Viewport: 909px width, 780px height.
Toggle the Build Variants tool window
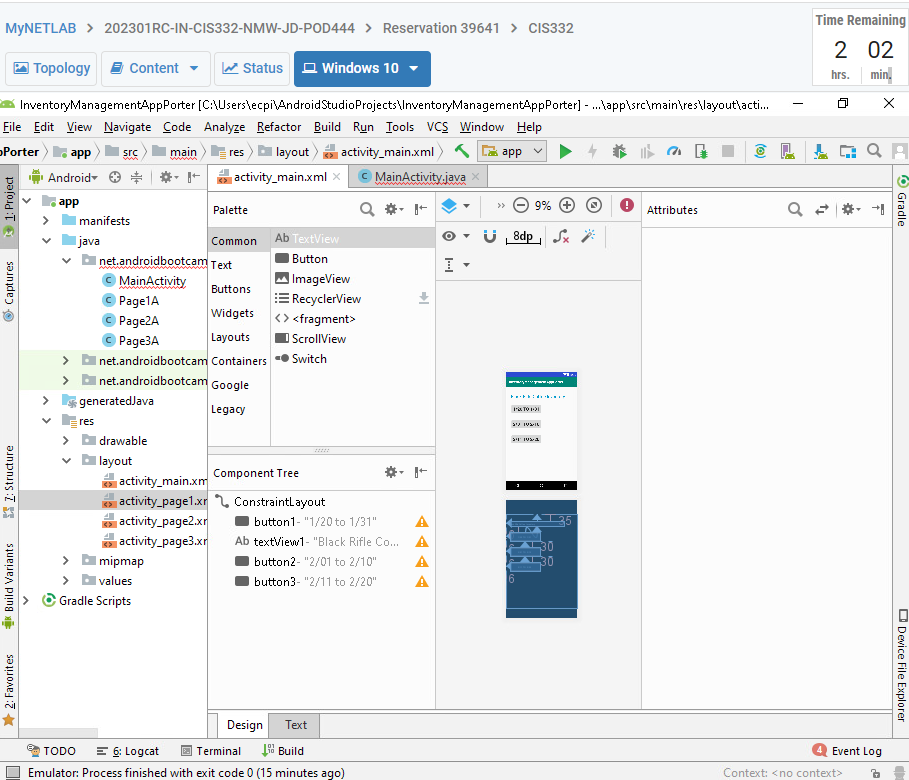[x=9, y=586]
